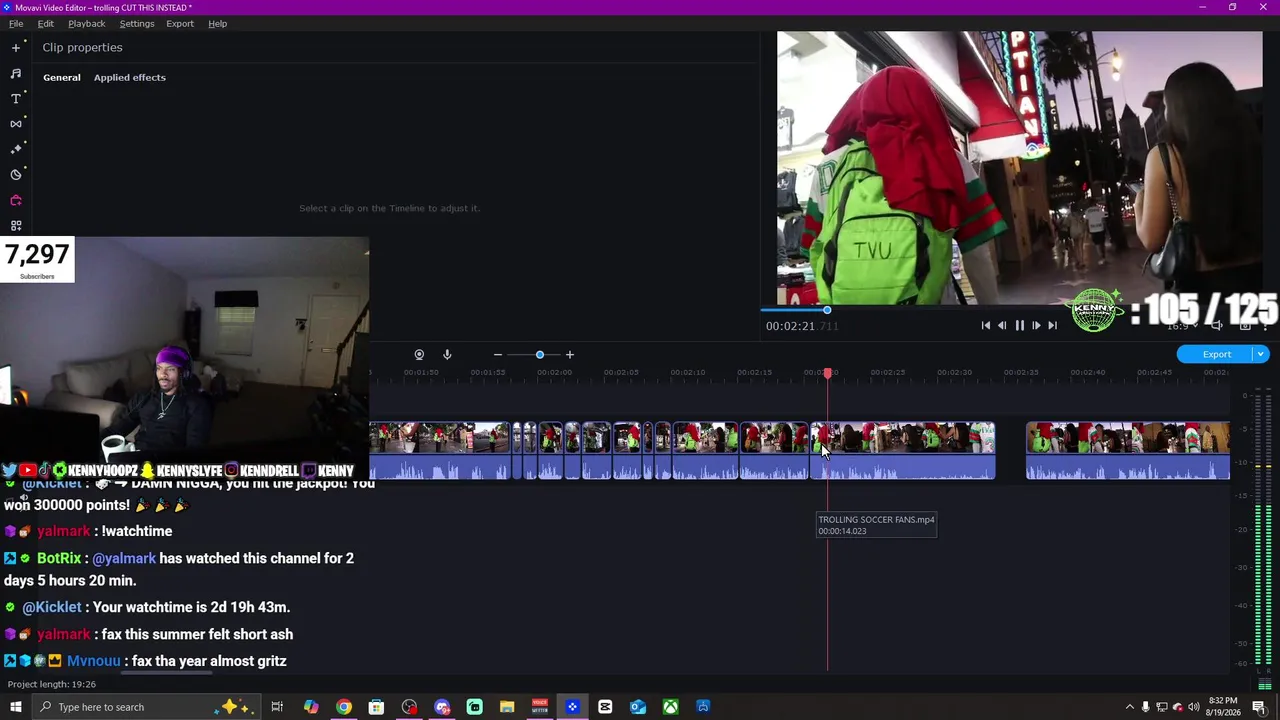Image resolution: width=1280 pixels, height=720 pixels.
Task: Select the clip under the playhead
Action: tap(903, 451)
